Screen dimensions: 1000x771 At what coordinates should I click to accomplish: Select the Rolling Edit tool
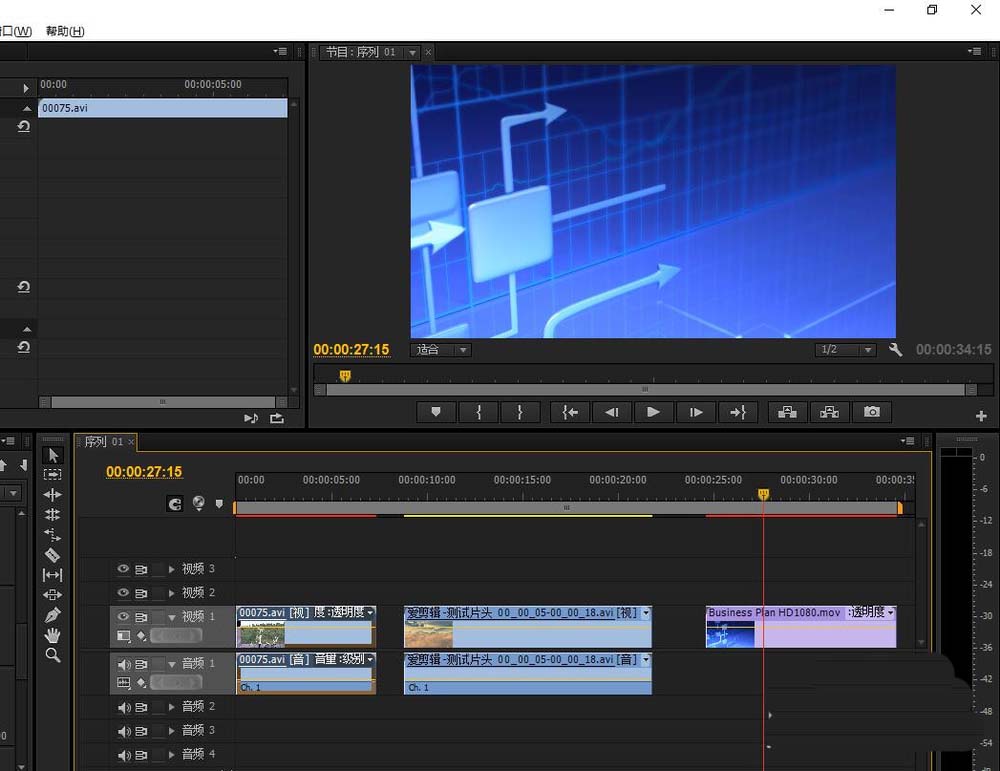[x=52, y=514]
